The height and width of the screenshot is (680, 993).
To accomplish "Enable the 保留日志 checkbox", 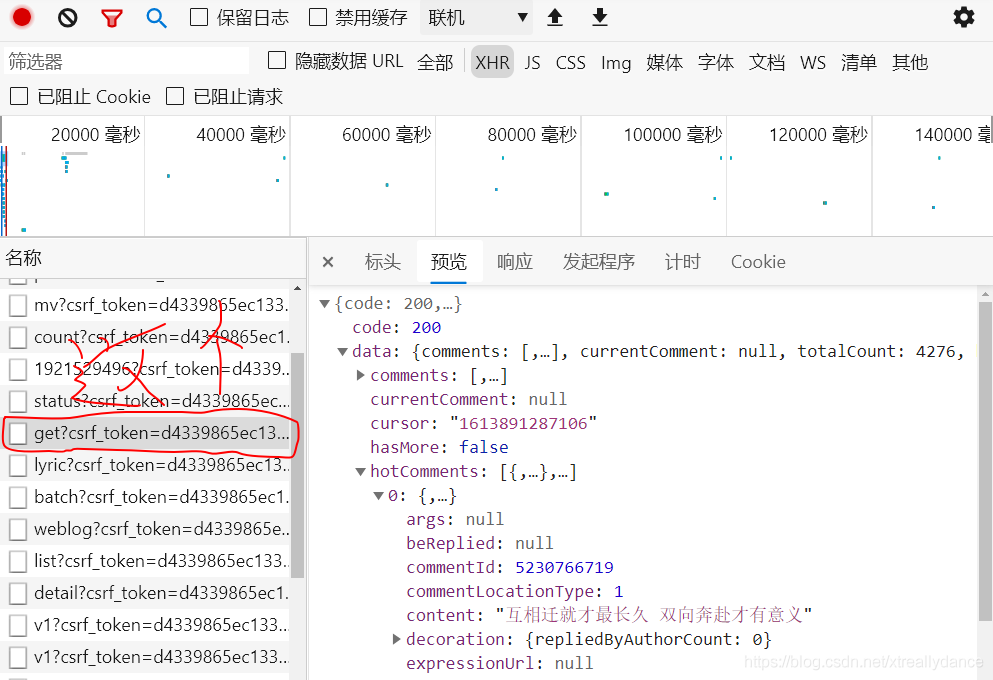I will (199, 17).
